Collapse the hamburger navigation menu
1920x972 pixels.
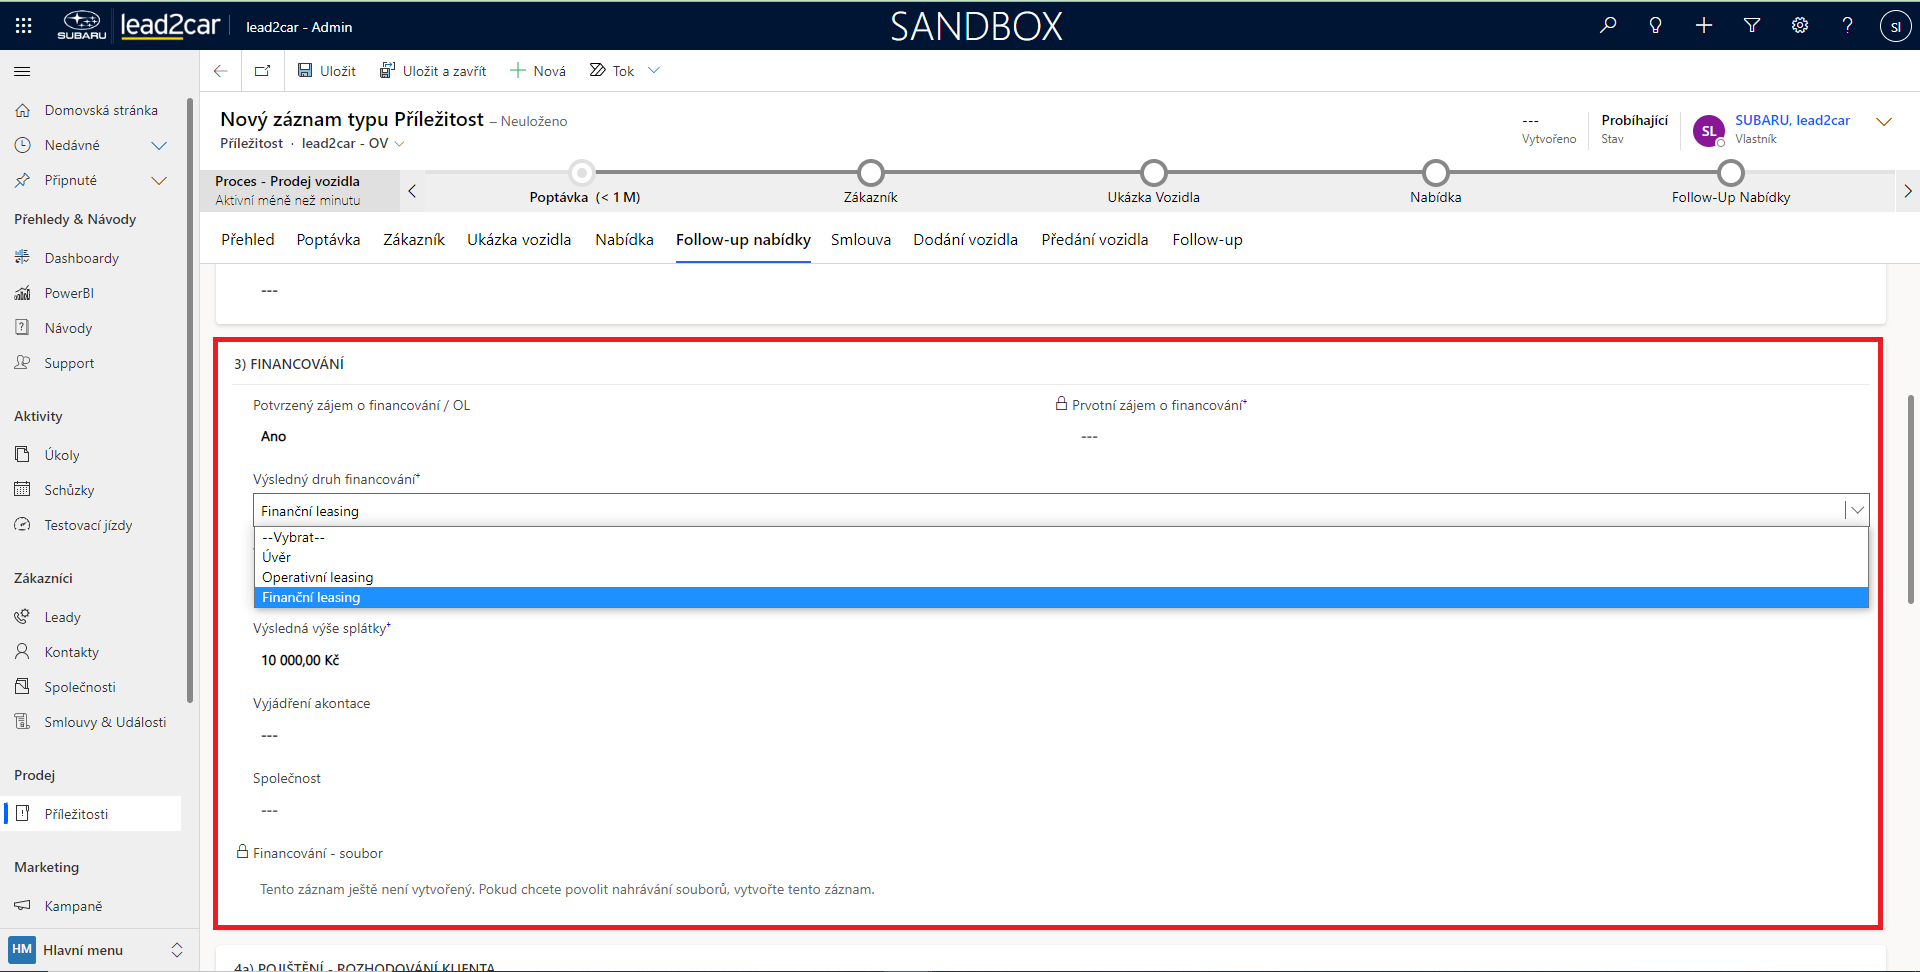point(22,71)
